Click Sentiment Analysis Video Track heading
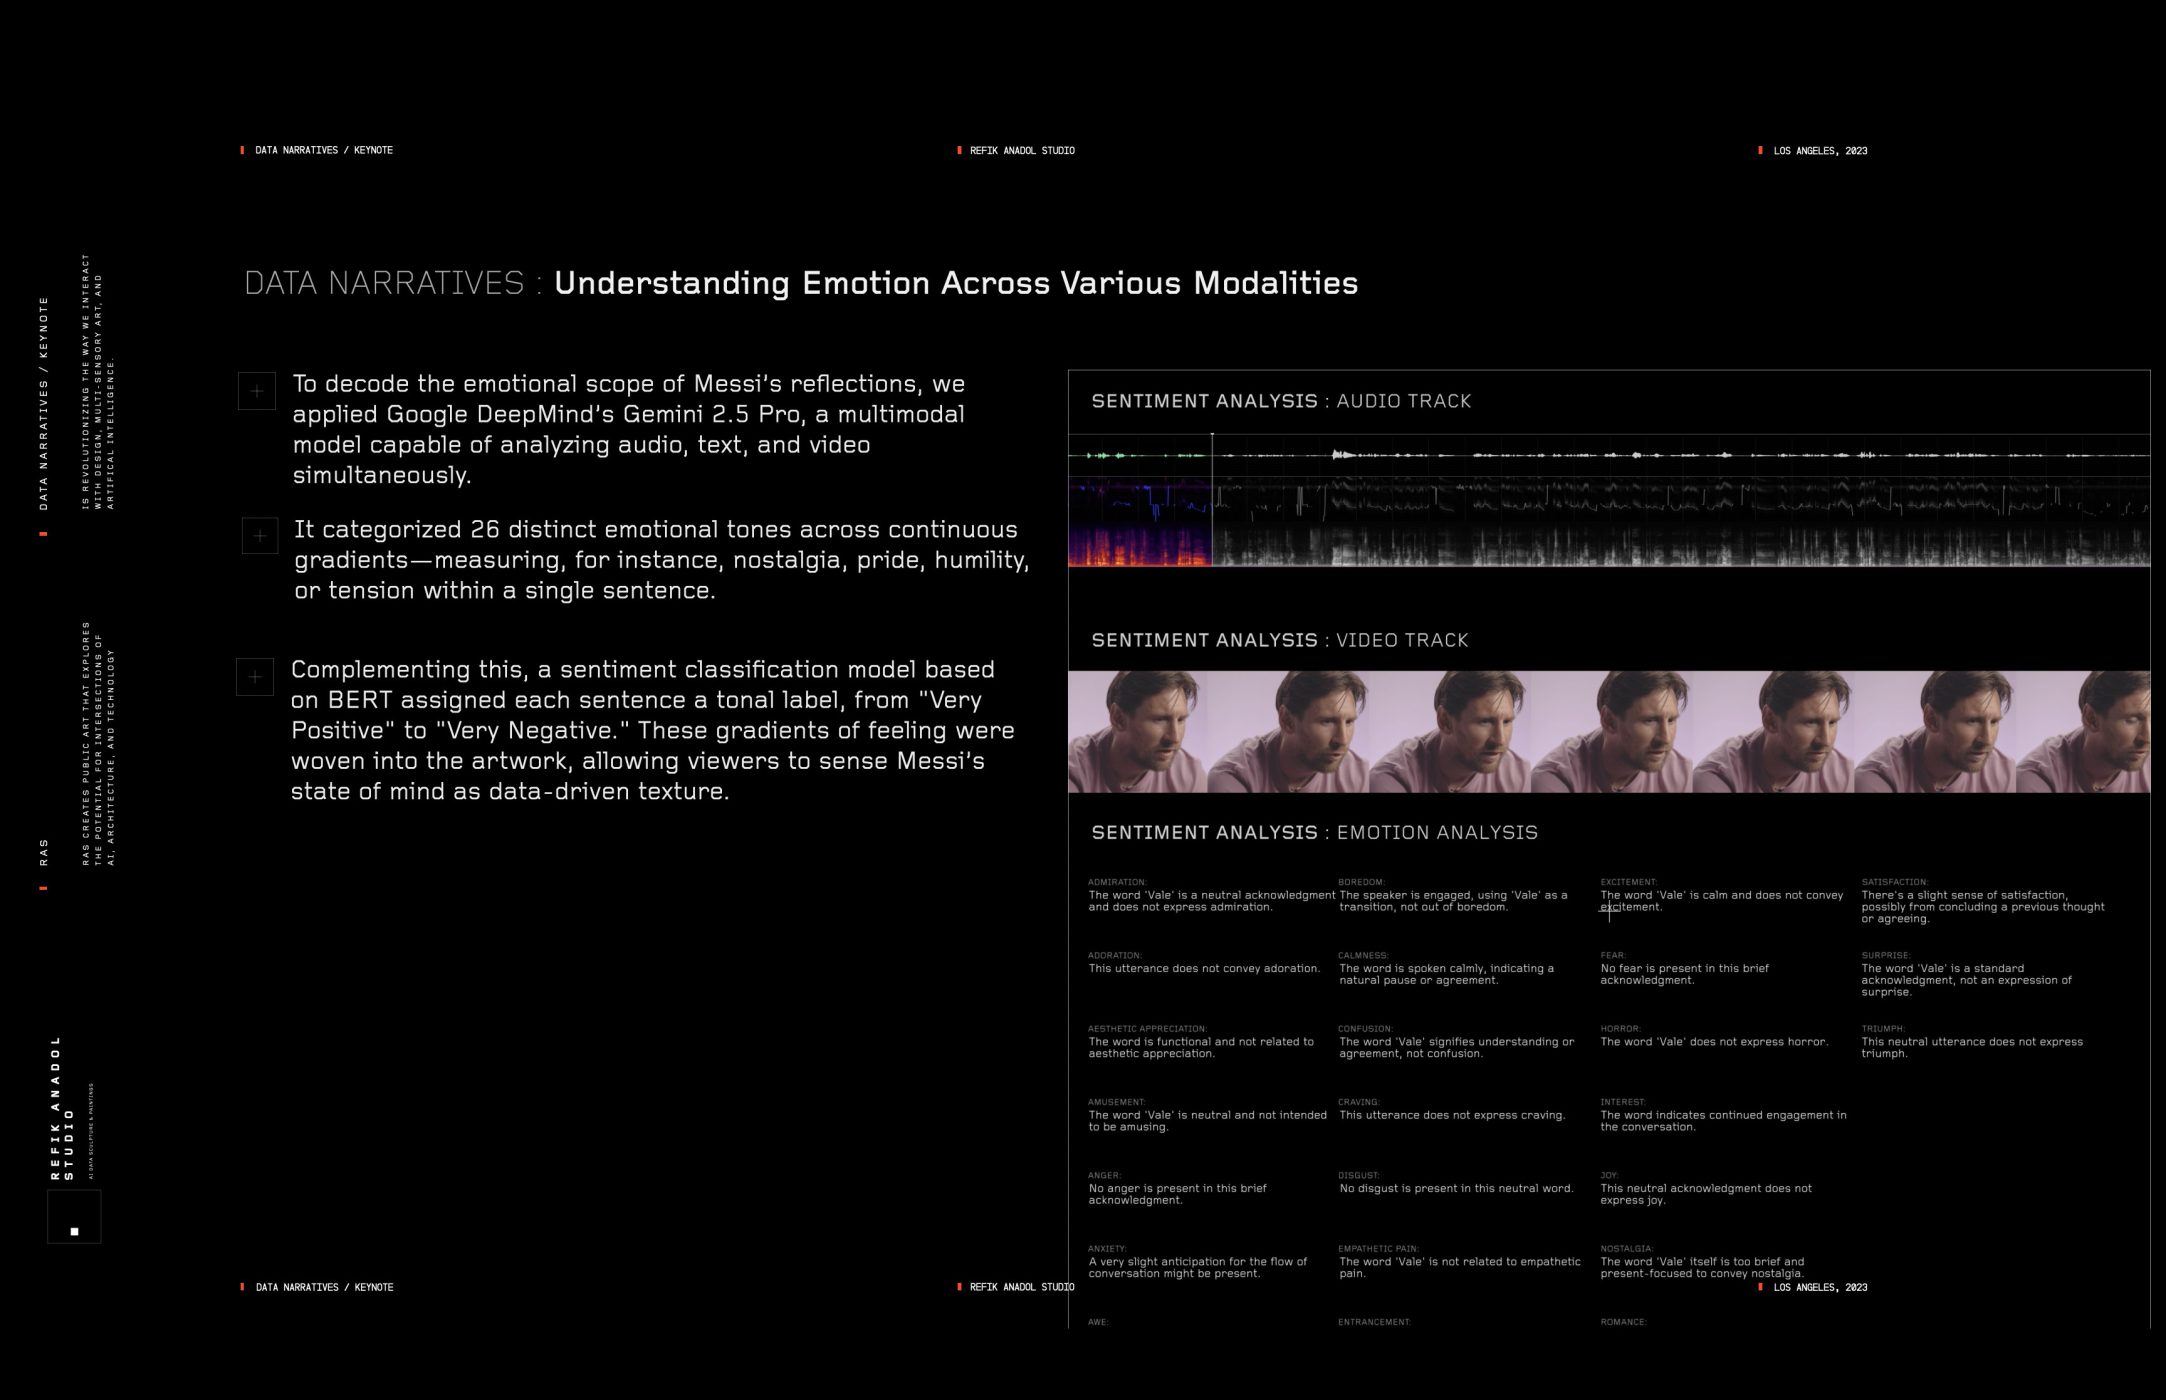2166x1400 pixels. pos(1279,640)
